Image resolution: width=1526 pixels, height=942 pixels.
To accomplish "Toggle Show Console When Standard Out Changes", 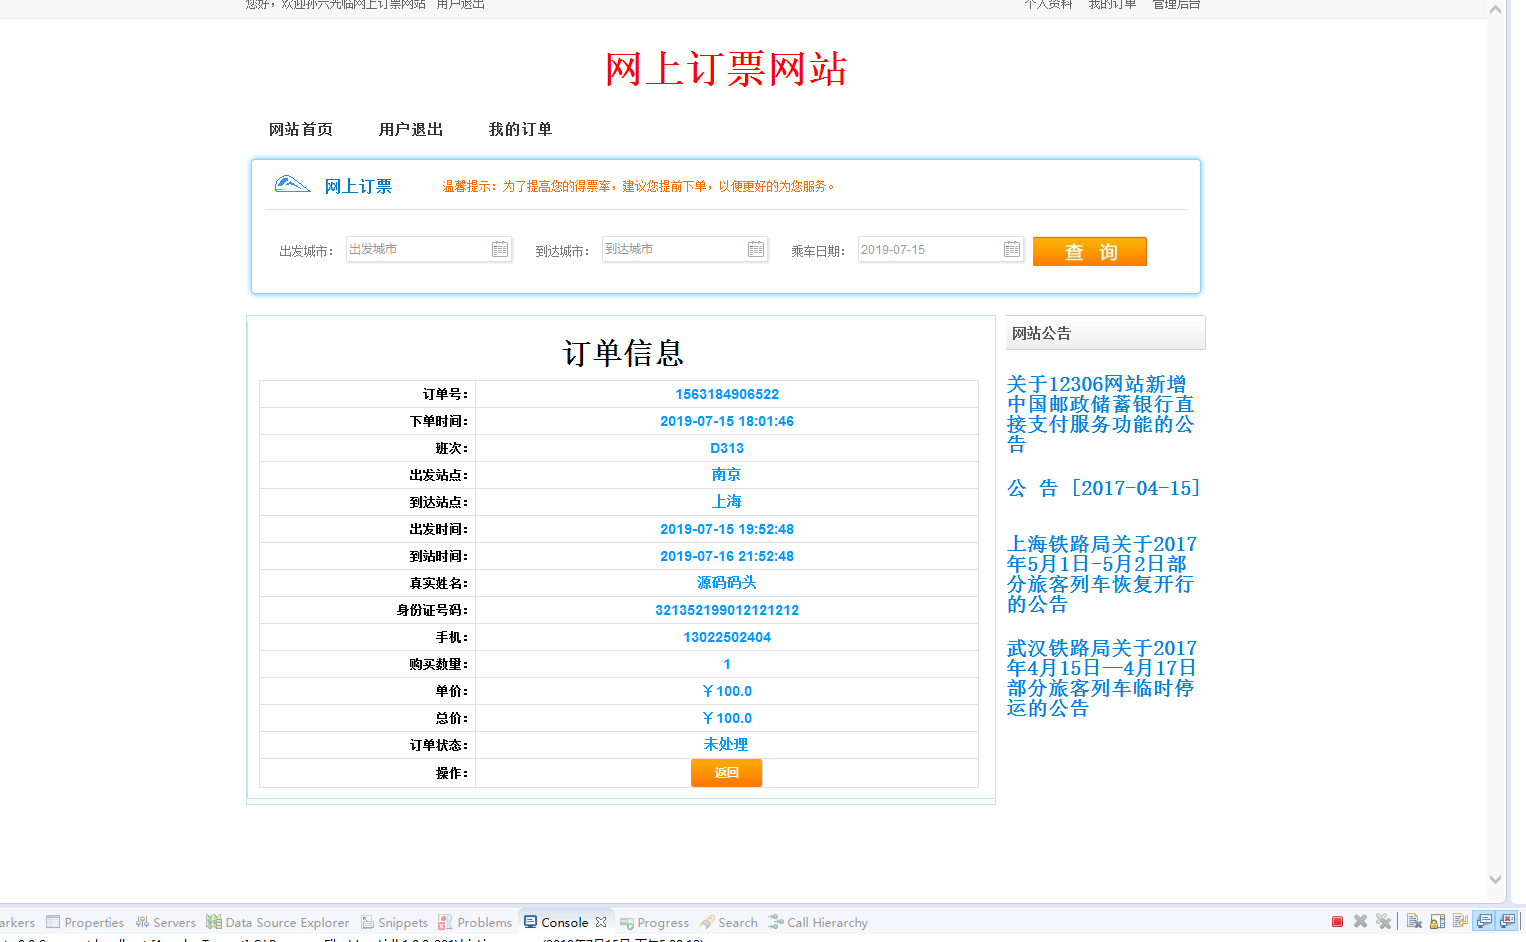I will point(1481,921).
